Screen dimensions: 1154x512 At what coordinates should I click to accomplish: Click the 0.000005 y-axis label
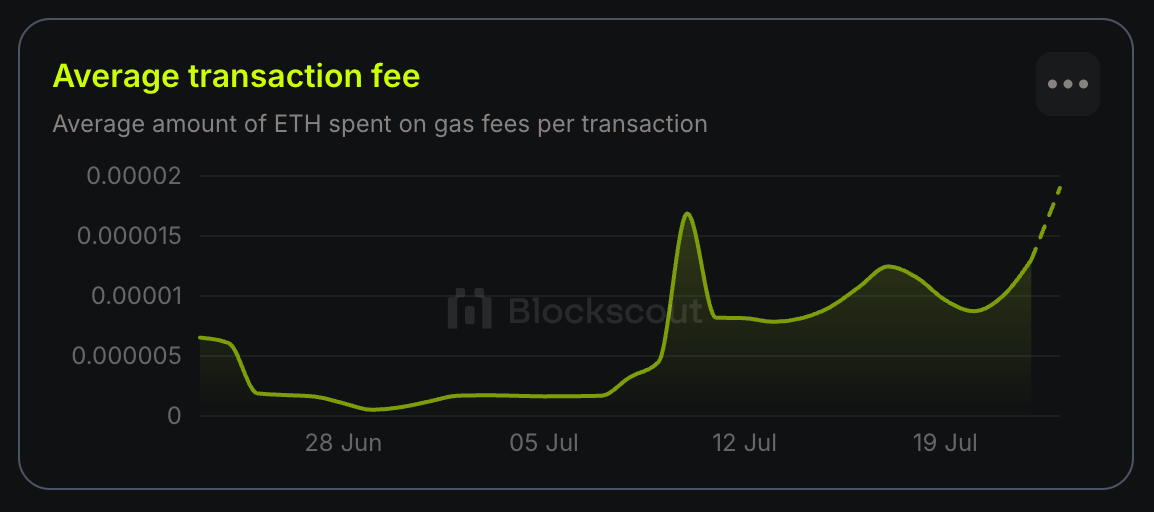point(128,356)
